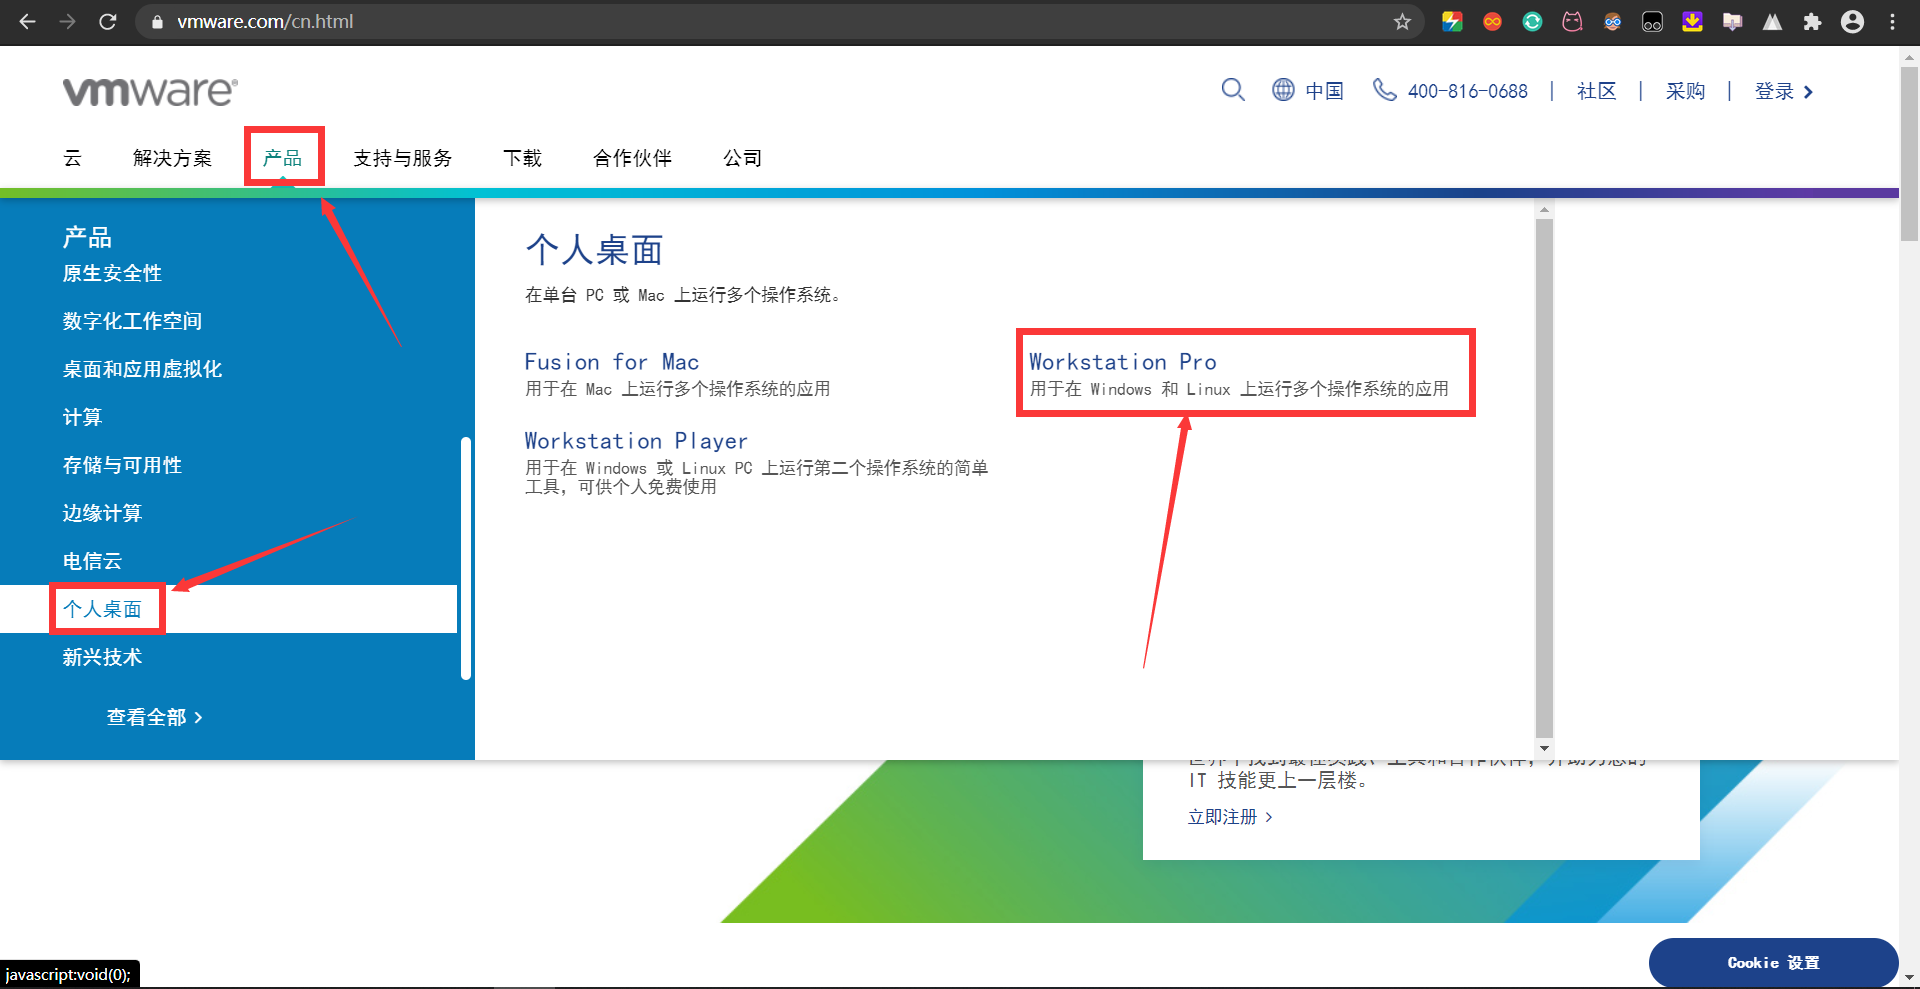Click the Cookie 设置 button

coord(1774,962)
